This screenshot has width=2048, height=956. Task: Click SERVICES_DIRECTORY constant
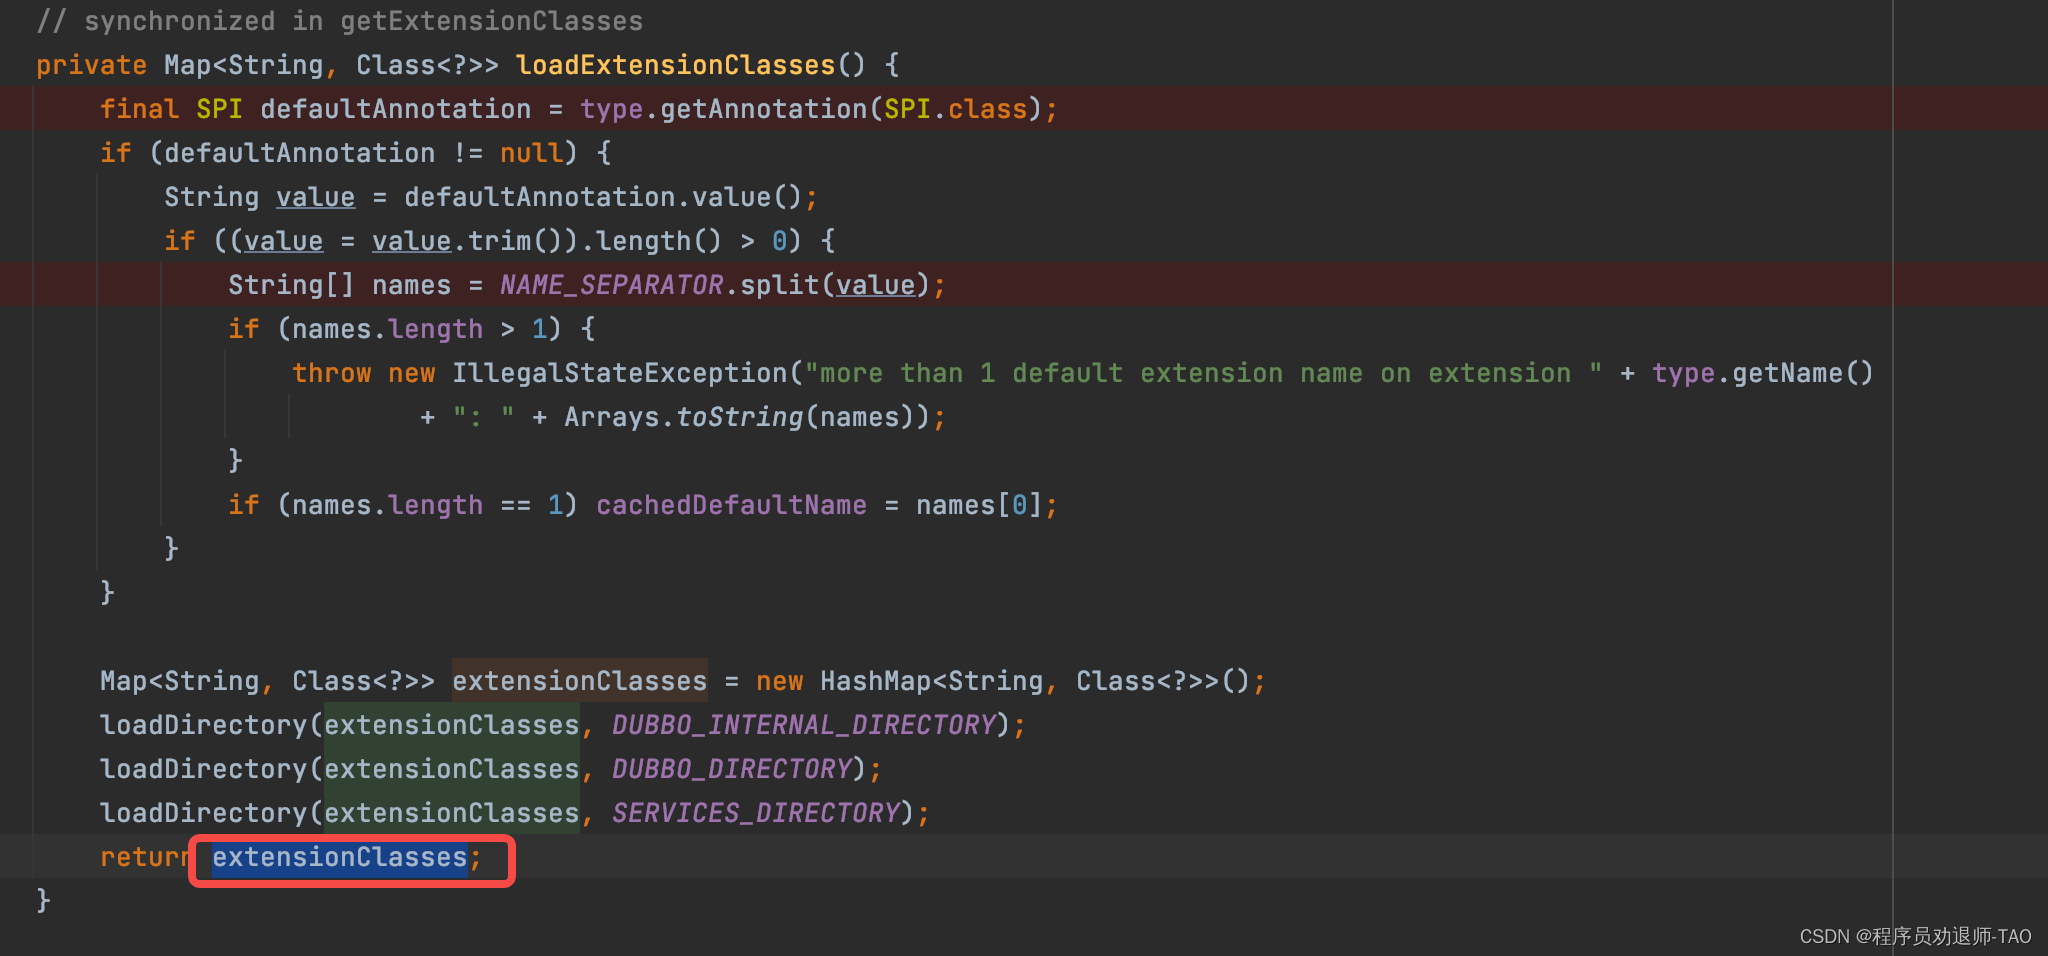pos(755,813)
